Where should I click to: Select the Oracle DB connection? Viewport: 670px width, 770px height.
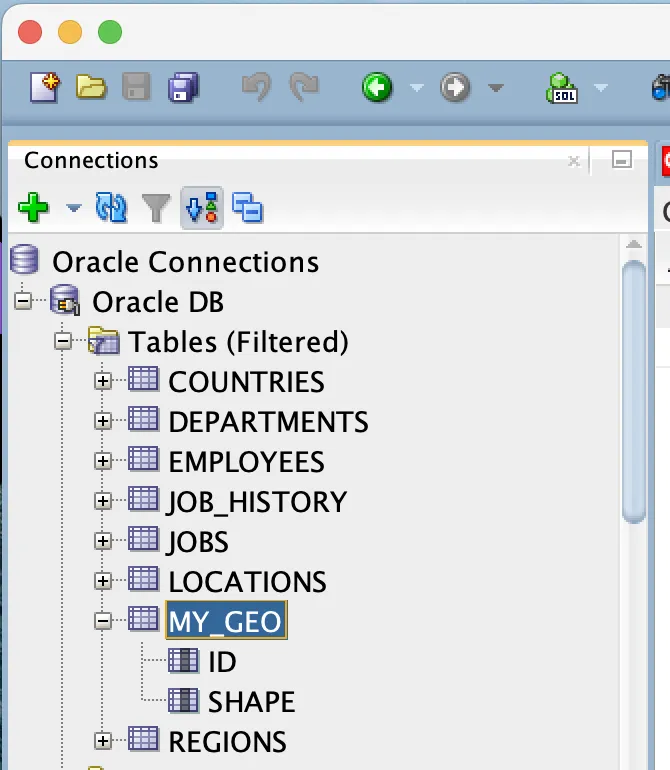(158, 302)
